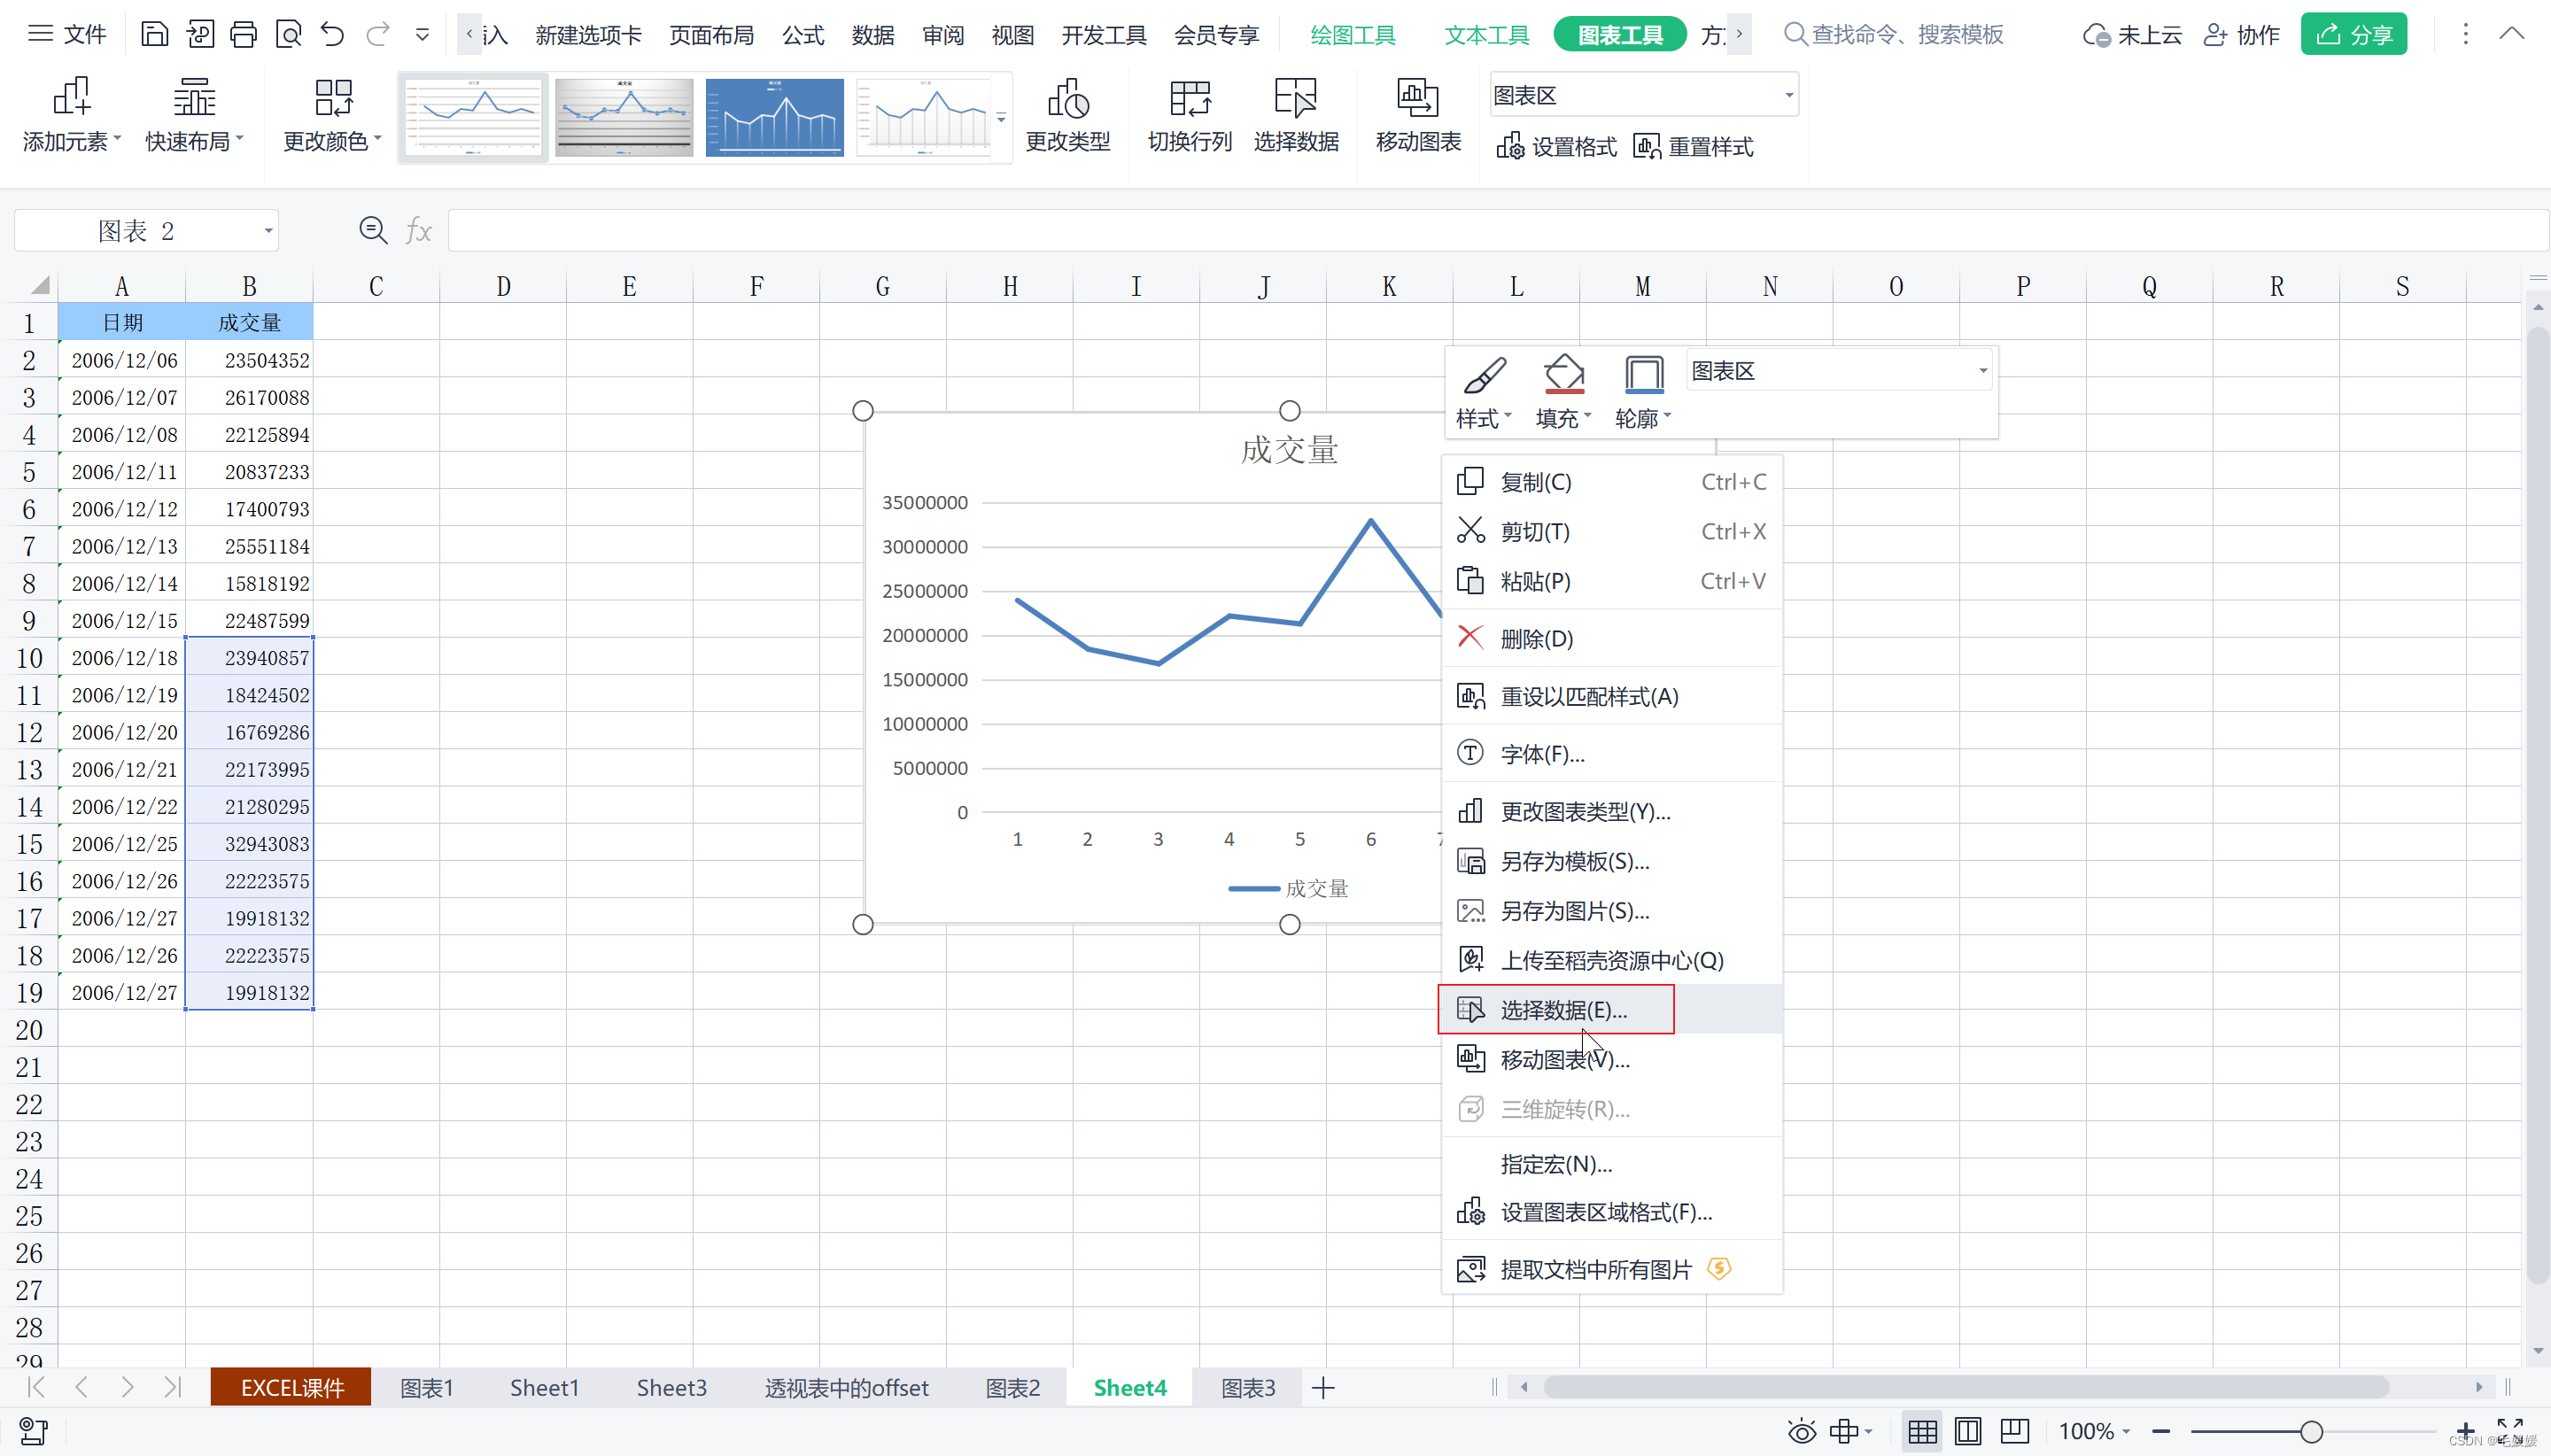Switch to the 页面布局 tab

(711, 35)
